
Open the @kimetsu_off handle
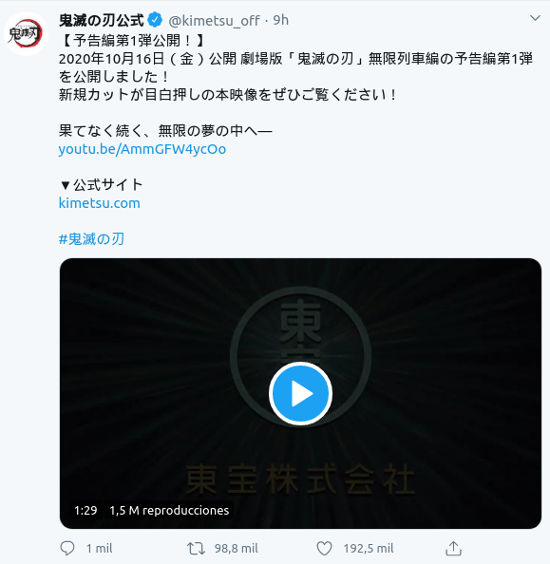point(214,21)
